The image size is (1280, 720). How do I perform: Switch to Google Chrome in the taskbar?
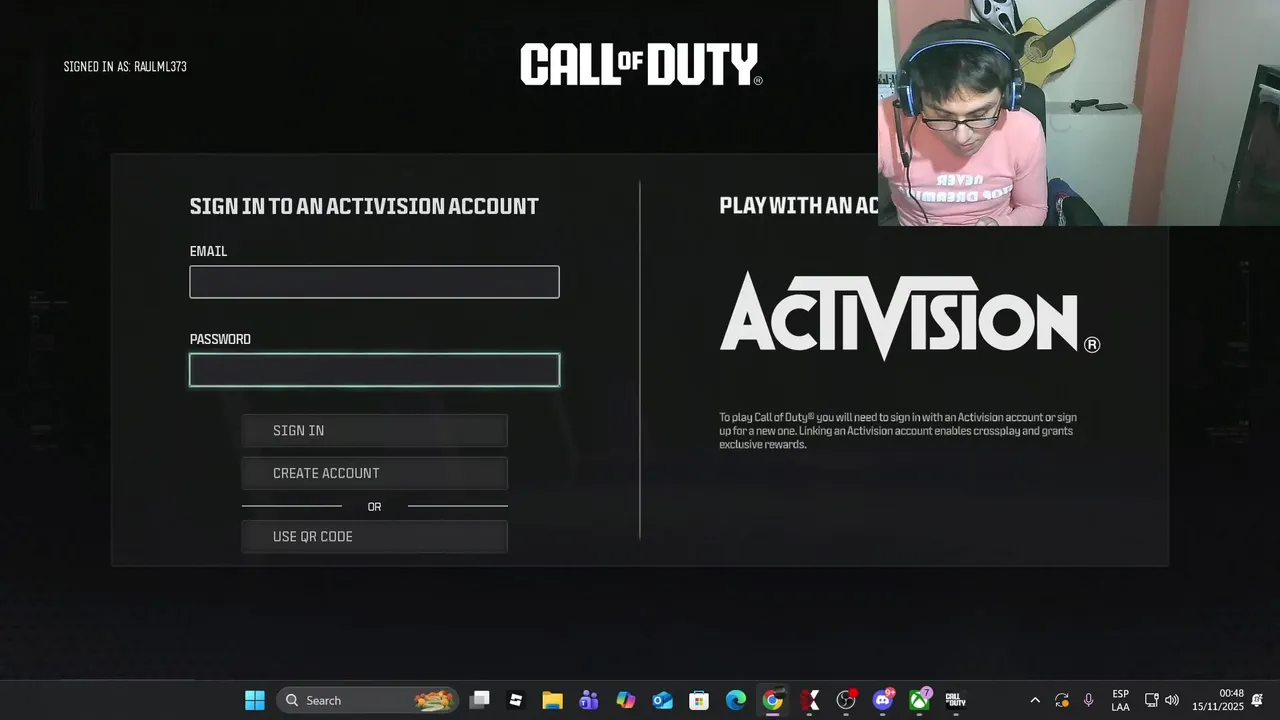(x=773, y=700)
